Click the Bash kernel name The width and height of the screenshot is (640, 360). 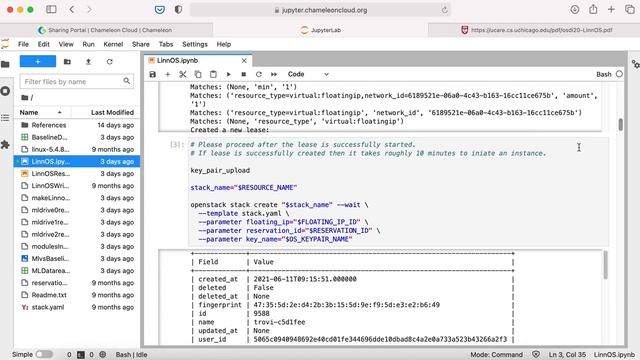tap(604, 74)
